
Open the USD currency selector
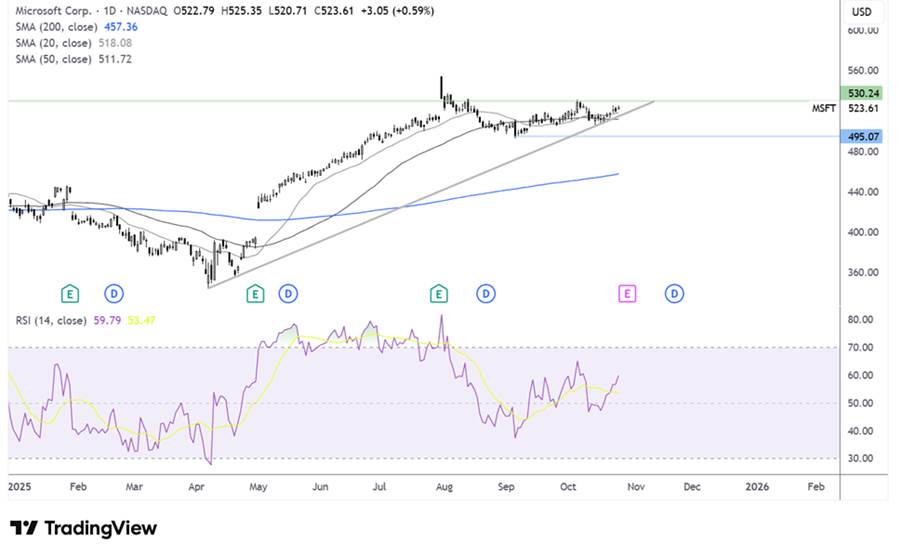[x=862, y=12]
